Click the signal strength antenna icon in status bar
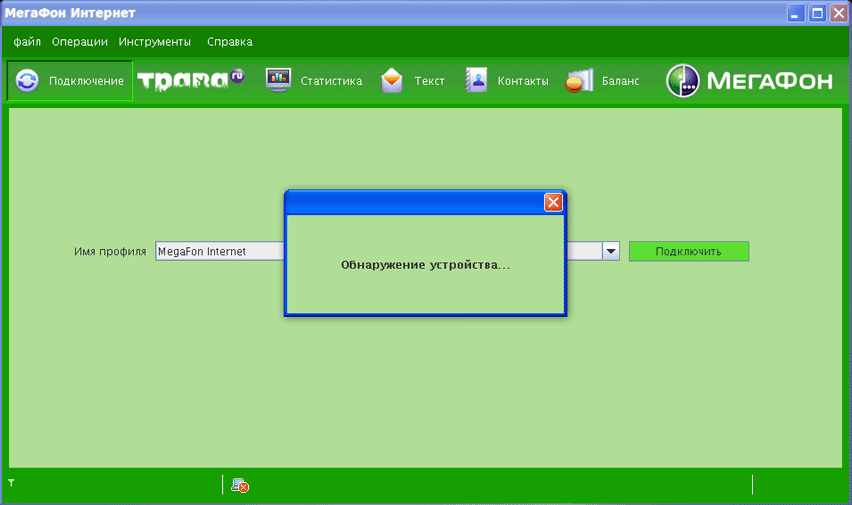This screenshot has width=852, height=505. click(11, 483)
